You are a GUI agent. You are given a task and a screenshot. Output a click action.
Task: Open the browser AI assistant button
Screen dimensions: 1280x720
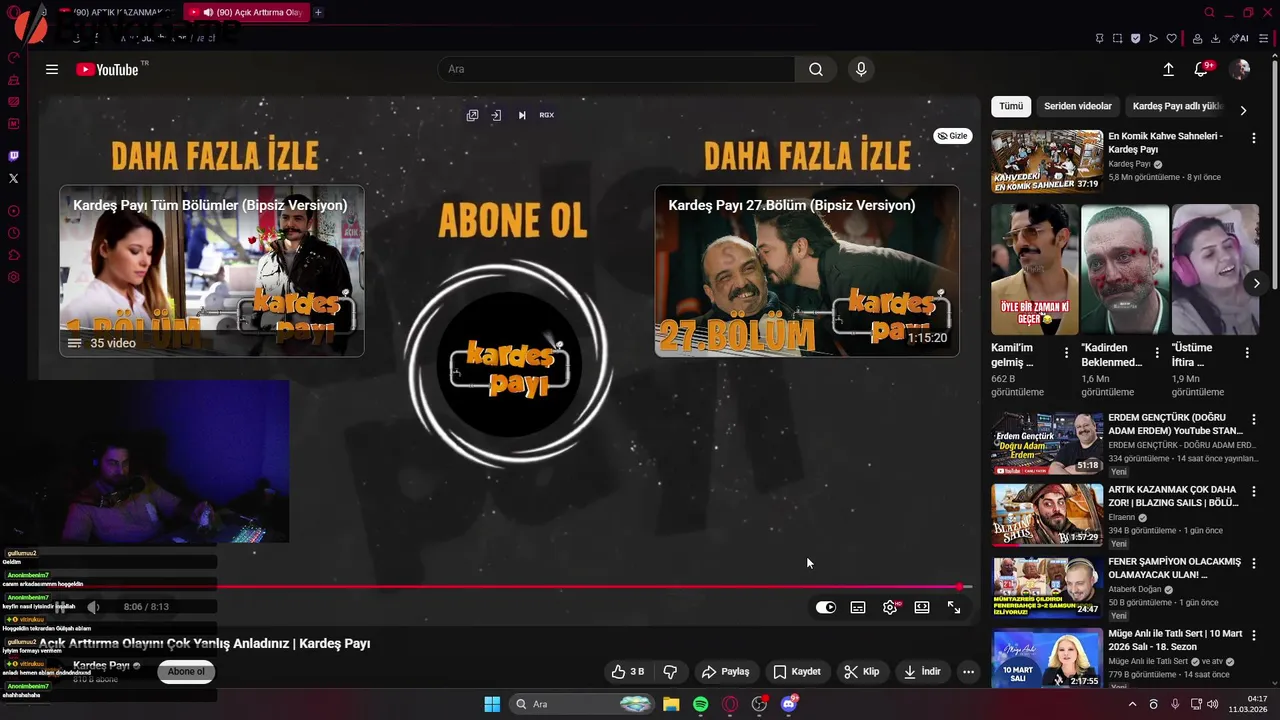1239,39
